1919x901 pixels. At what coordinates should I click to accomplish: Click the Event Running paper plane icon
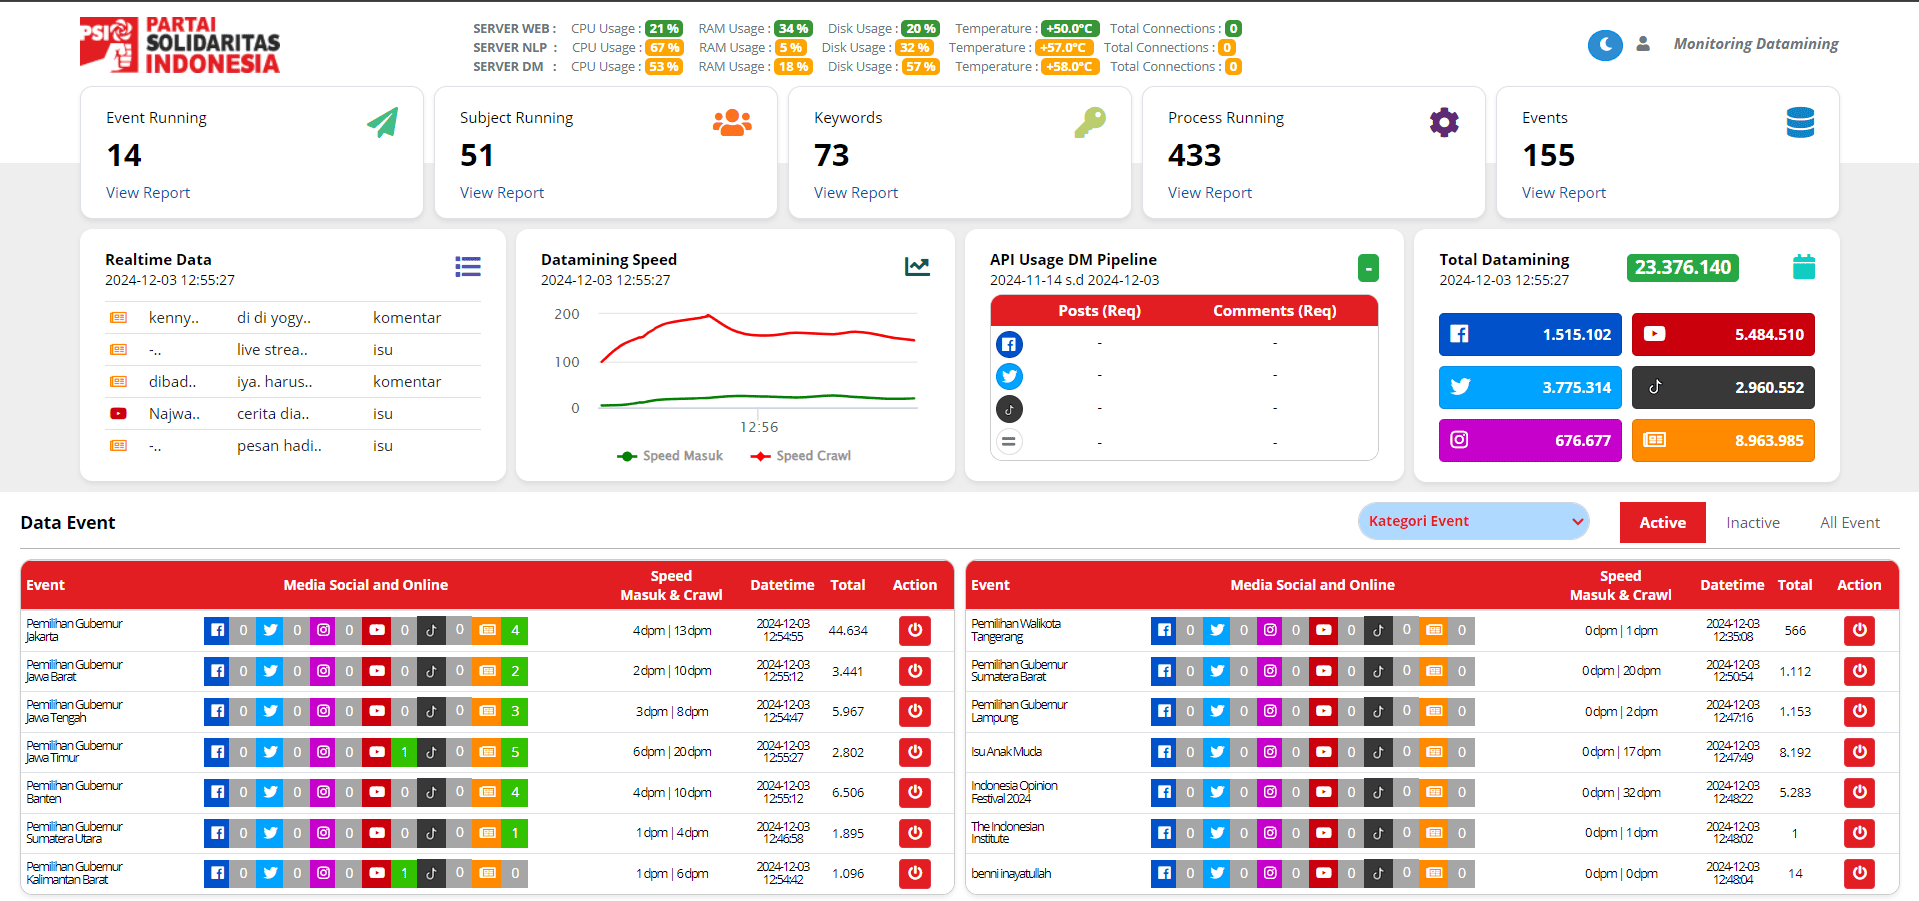coord(382,122)
